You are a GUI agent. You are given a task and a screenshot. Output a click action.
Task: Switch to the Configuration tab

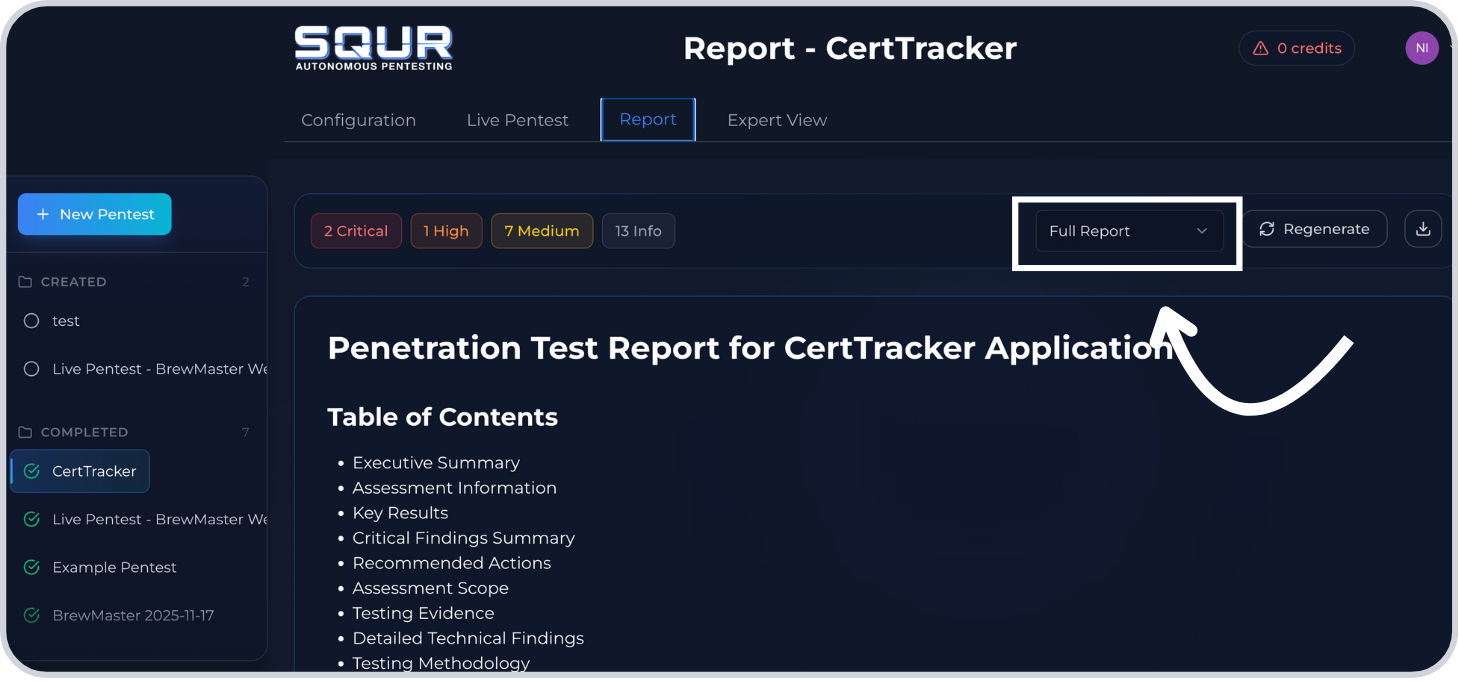pyautogui.click(x=358, y=119)
